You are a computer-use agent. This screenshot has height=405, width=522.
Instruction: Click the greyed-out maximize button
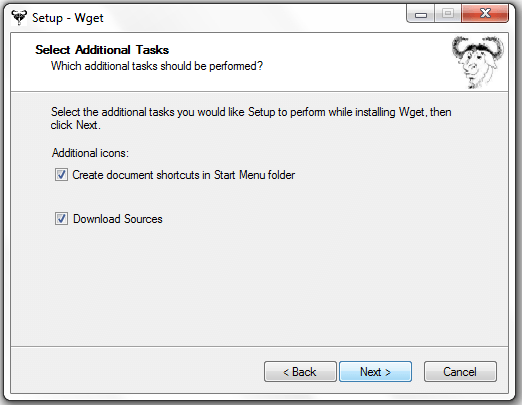448,14
